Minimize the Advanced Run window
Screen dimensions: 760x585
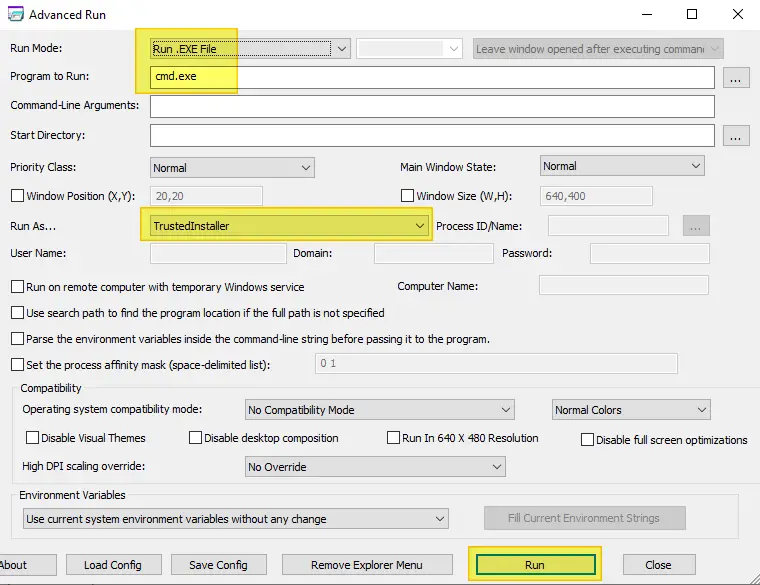647,14
